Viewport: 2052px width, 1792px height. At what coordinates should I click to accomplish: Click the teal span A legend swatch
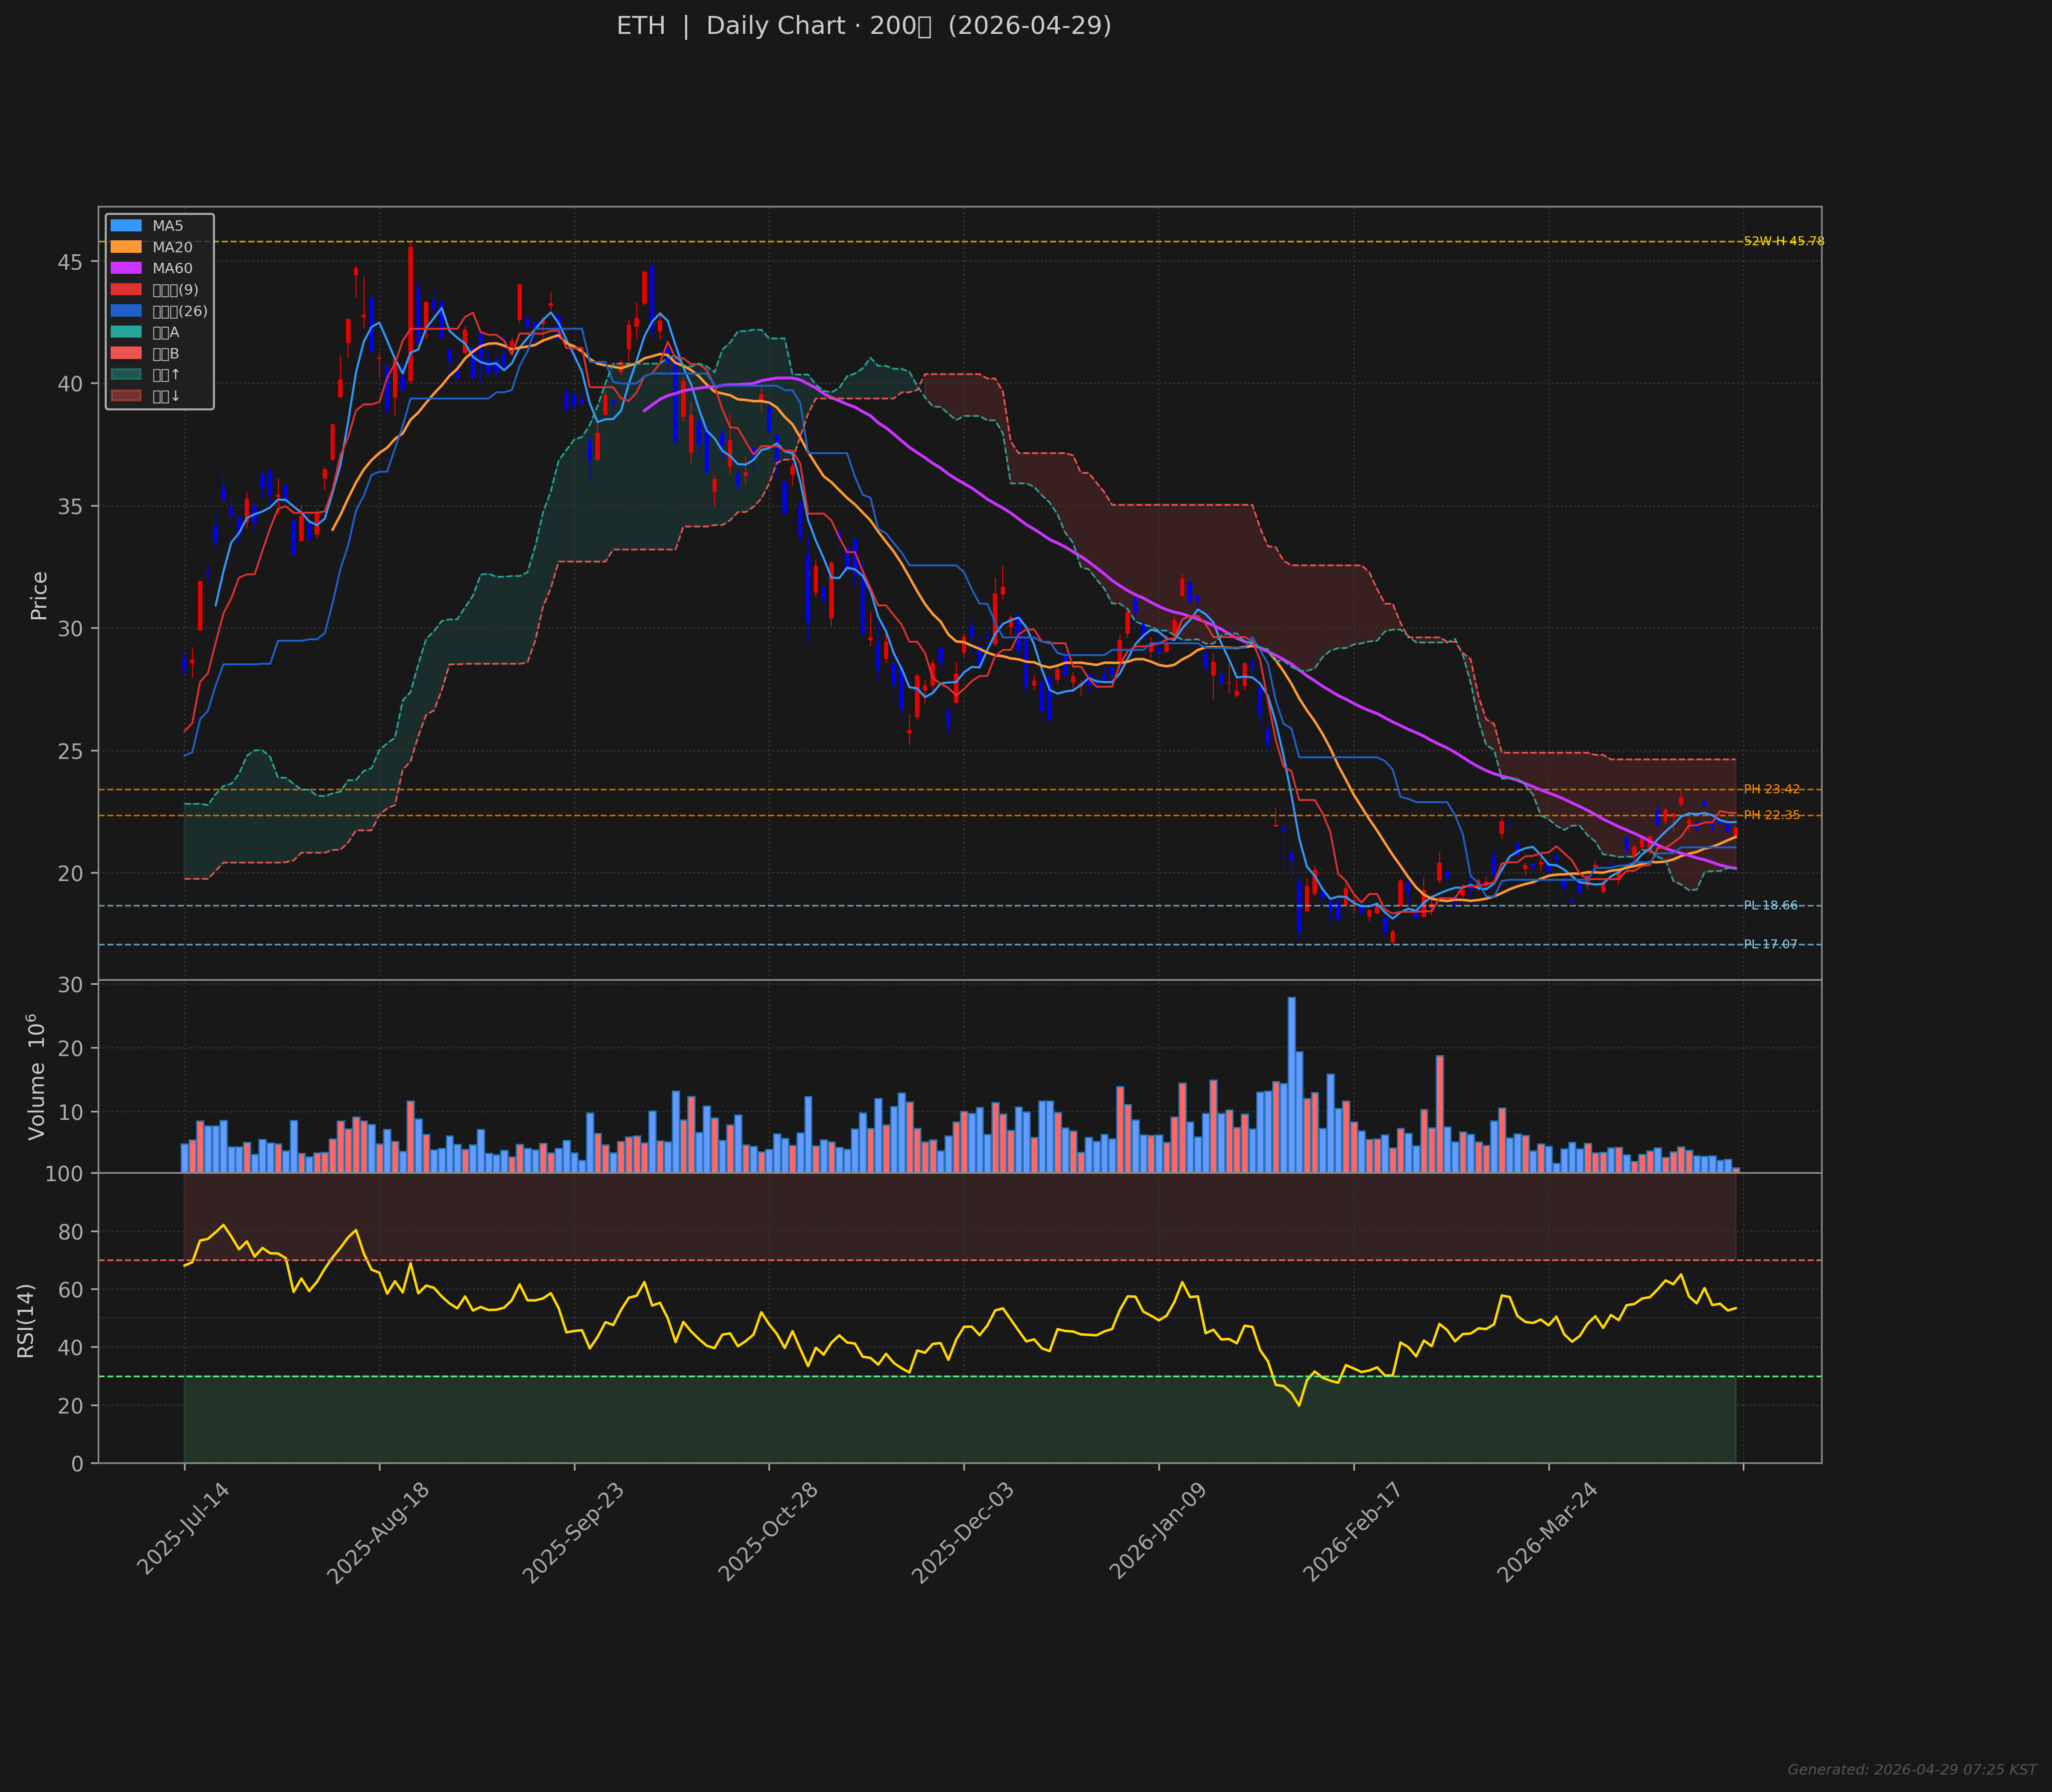click(x=126, y=332)
